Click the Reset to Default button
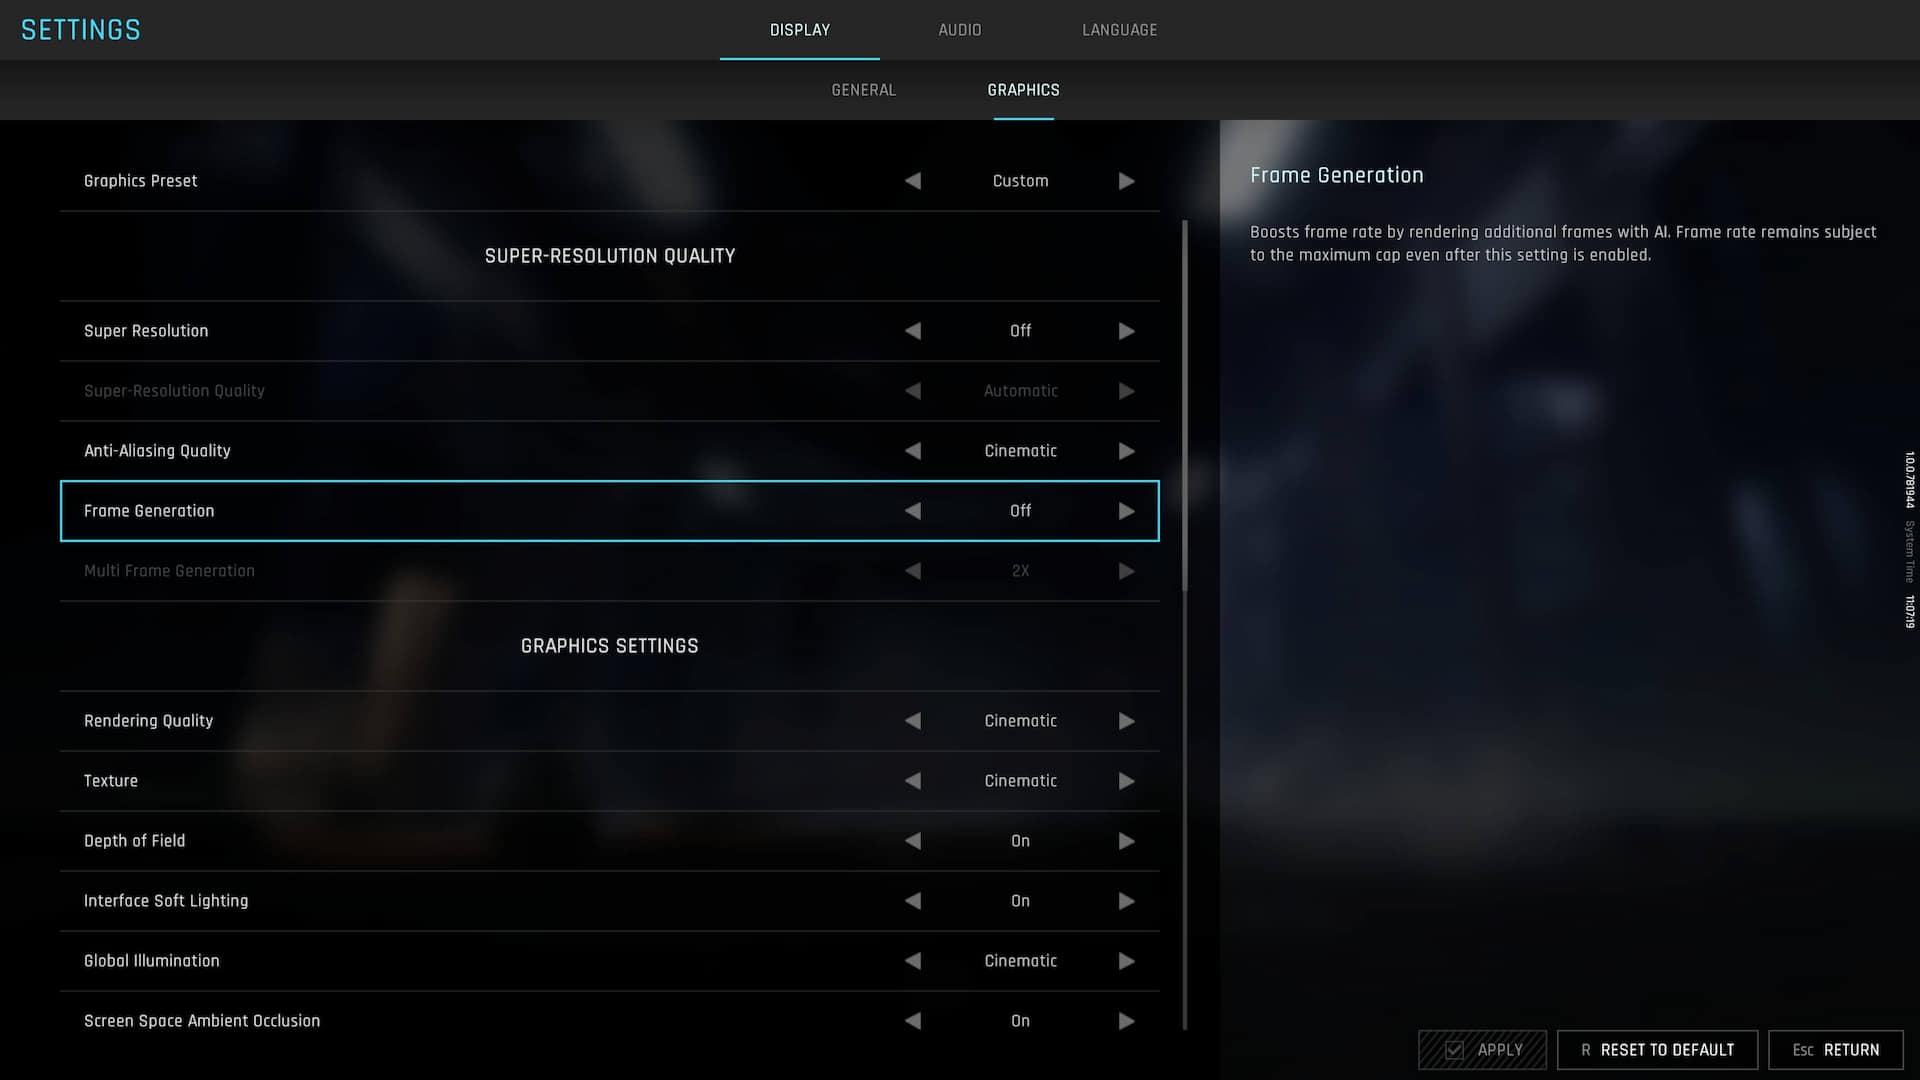The height and width of the screenshot is (1080, 1920). (x=1657, y=1050)
